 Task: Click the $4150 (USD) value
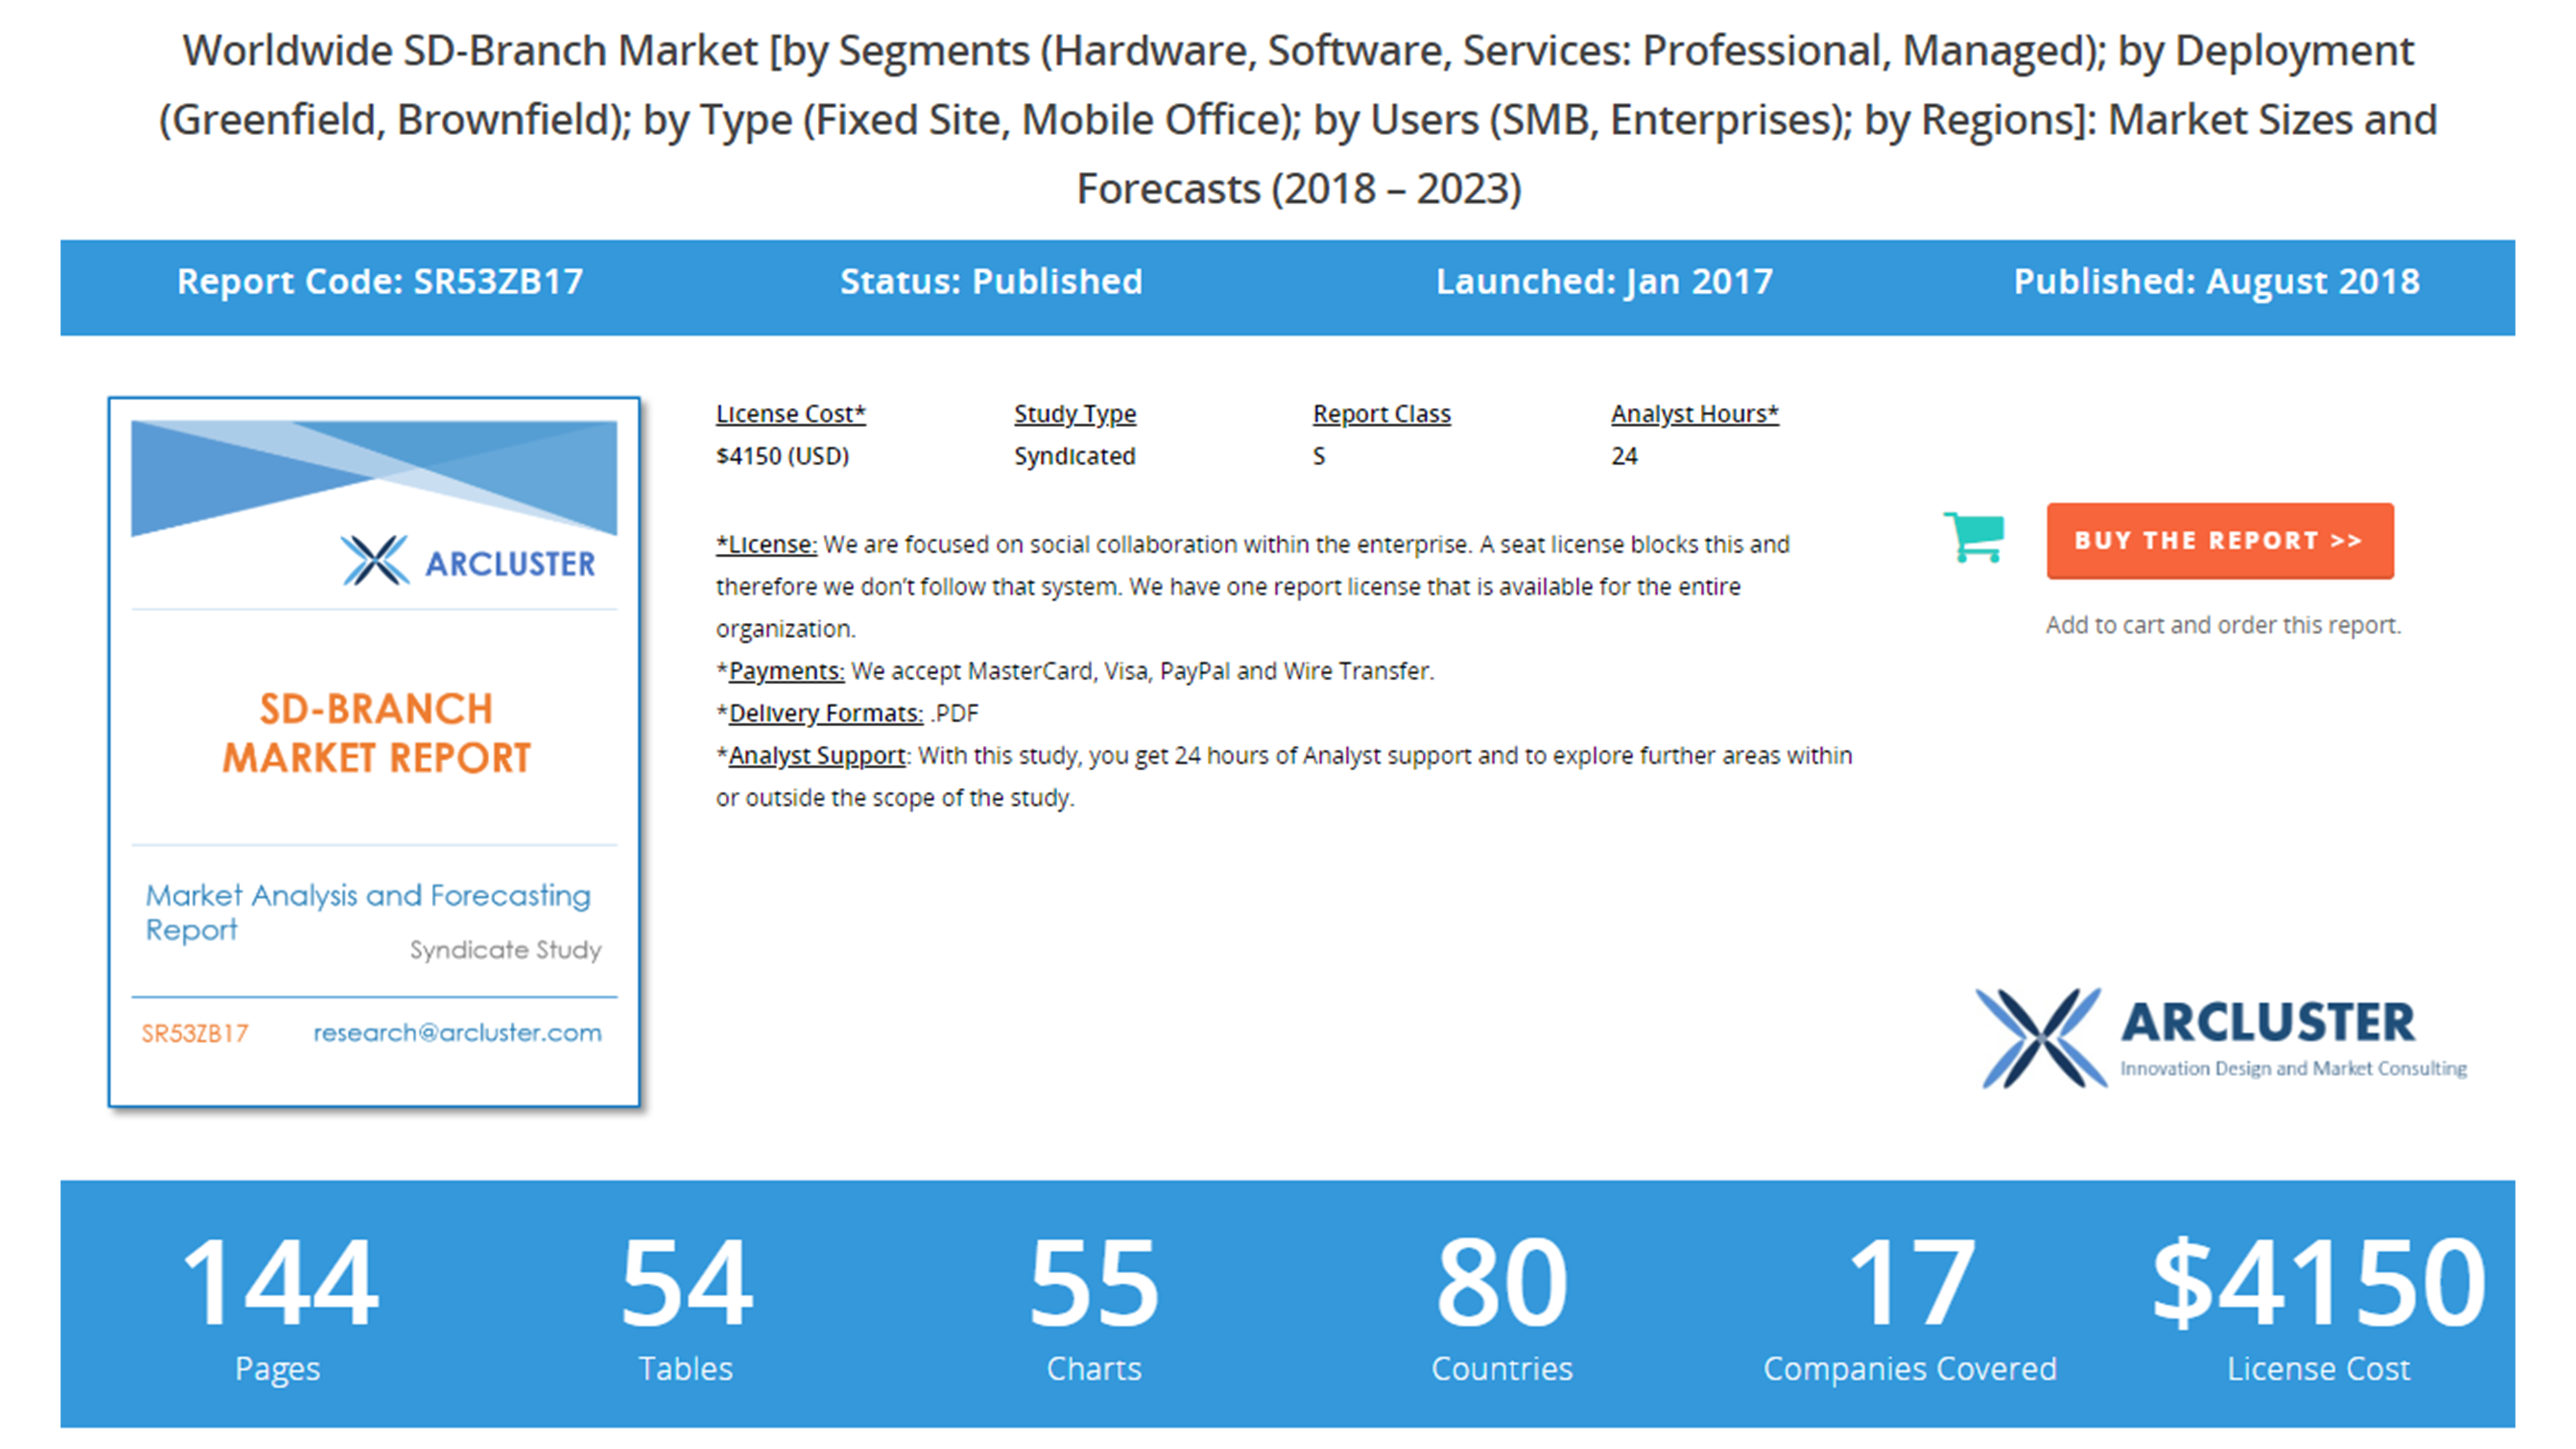coord(783,456)
